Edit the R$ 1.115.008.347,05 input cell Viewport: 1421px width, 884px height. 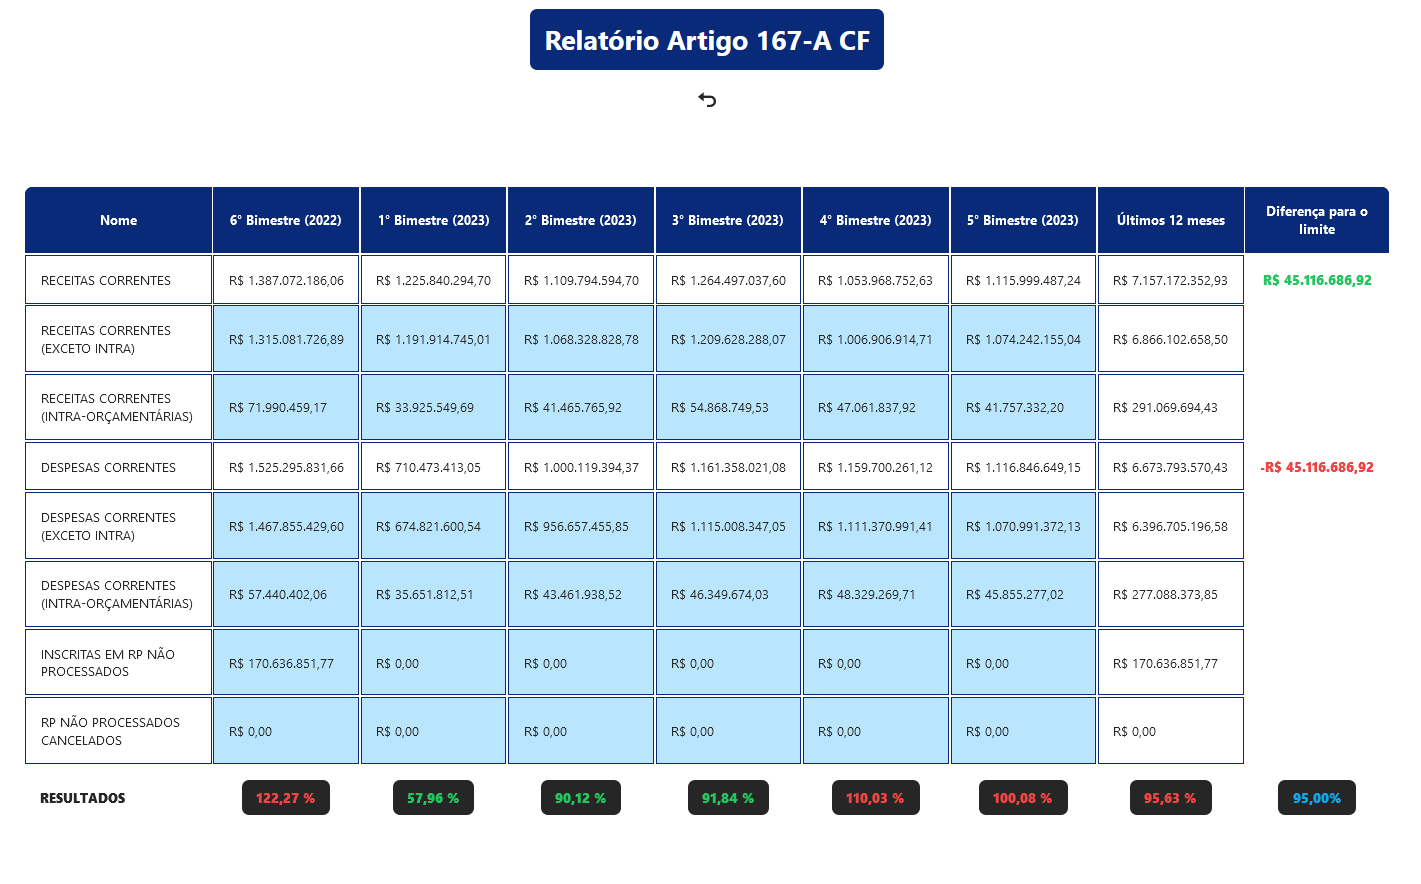(x=728, y=526)
